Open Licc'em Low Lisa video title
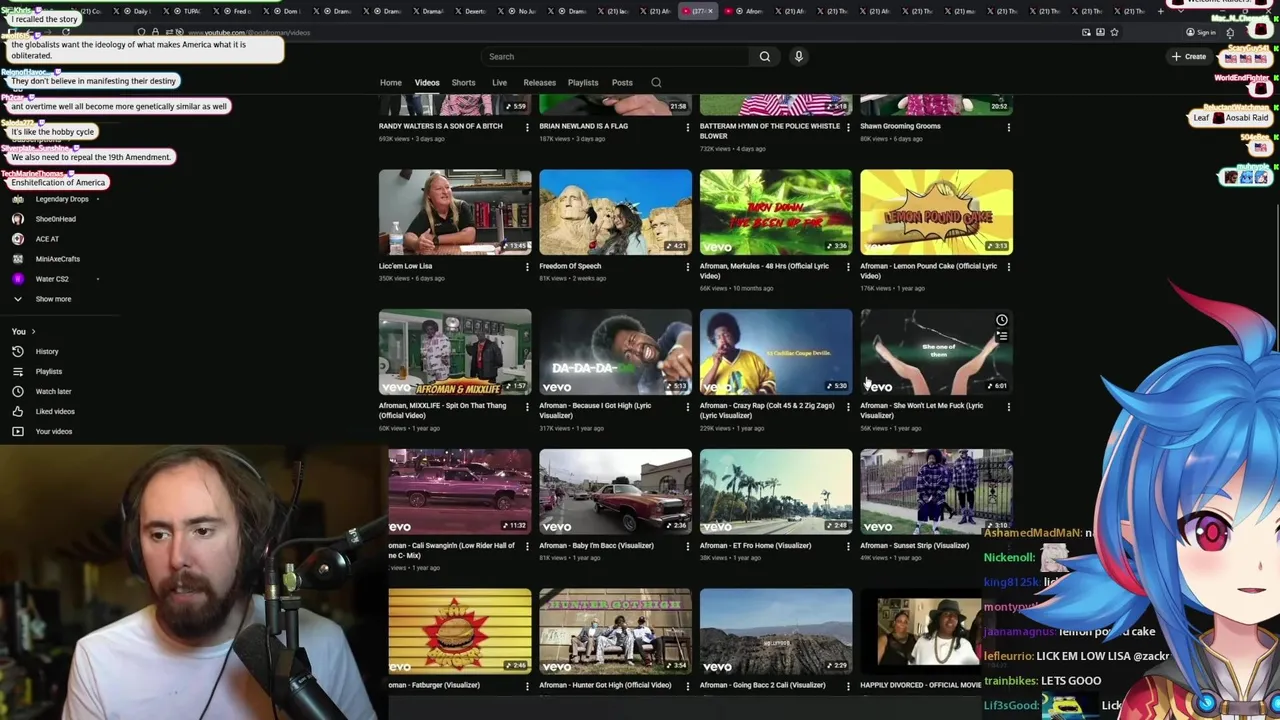Viewport: 1280px width, 720px height. pos(406,266)
